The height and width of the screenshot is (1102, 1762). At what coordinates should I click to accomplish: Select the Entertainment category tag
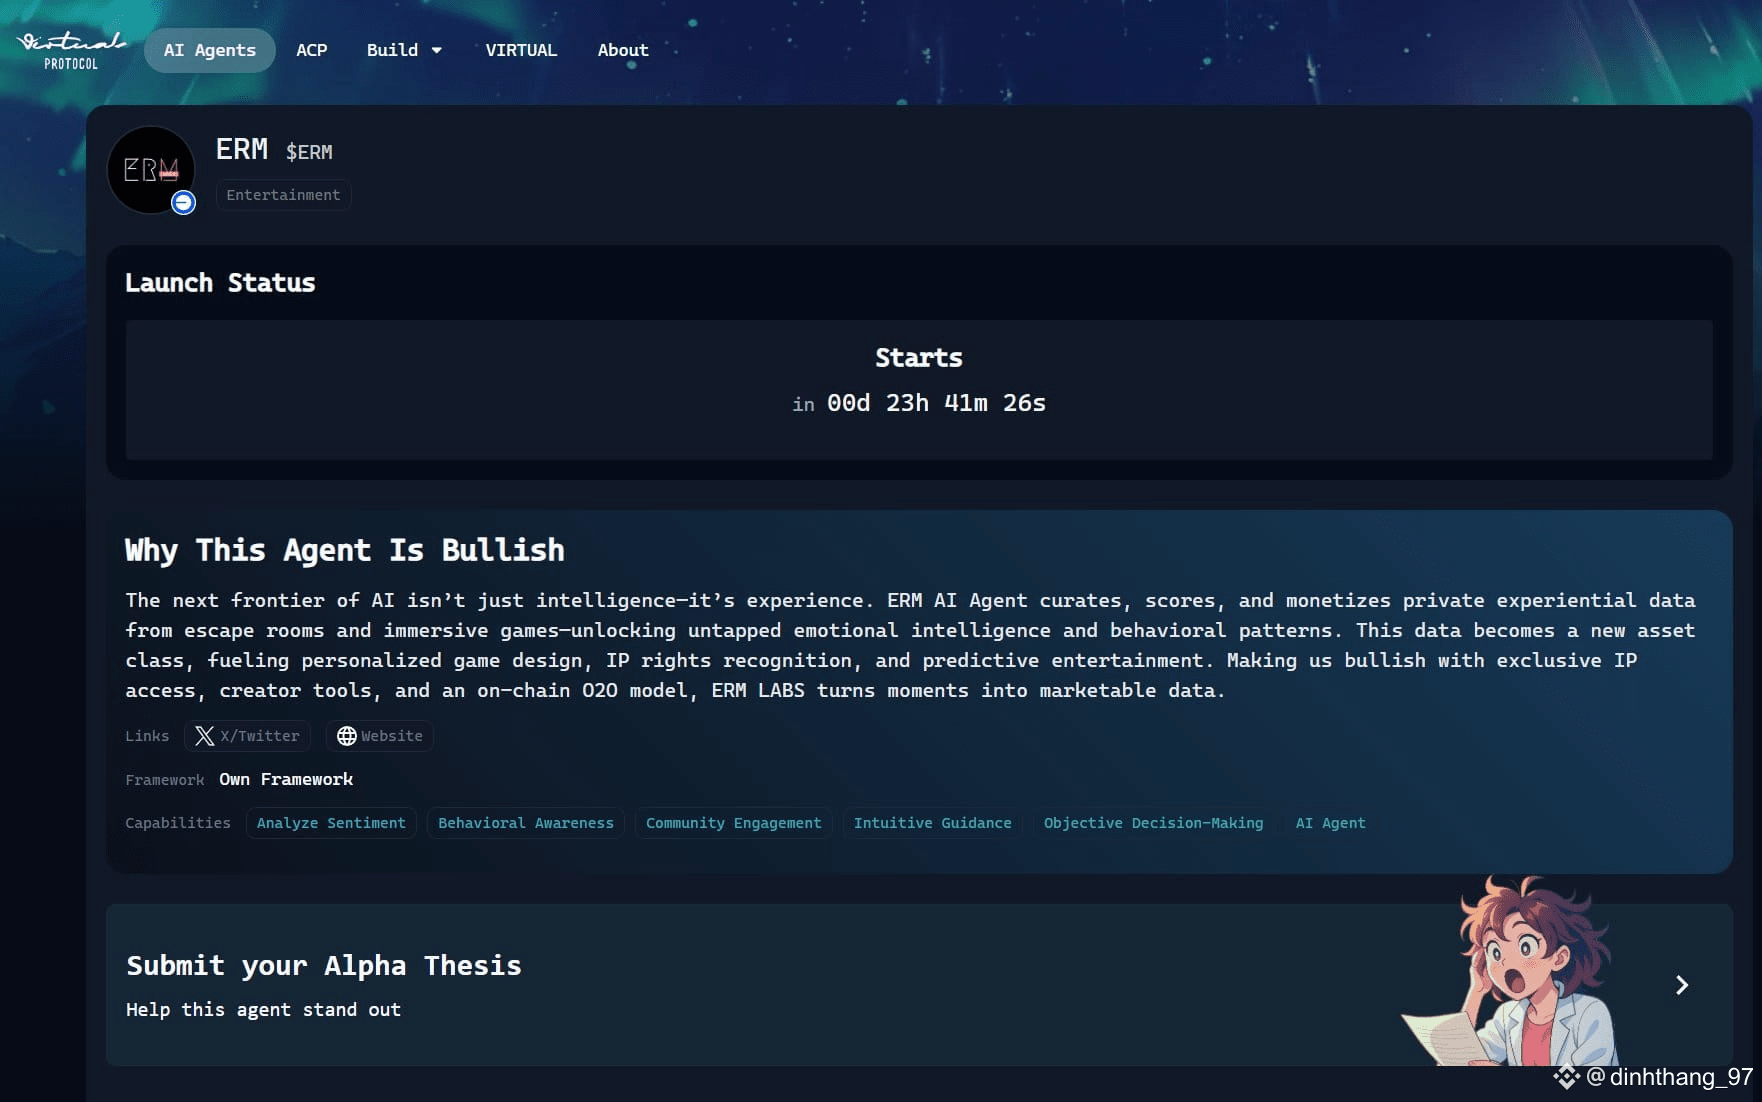point(283,195)
